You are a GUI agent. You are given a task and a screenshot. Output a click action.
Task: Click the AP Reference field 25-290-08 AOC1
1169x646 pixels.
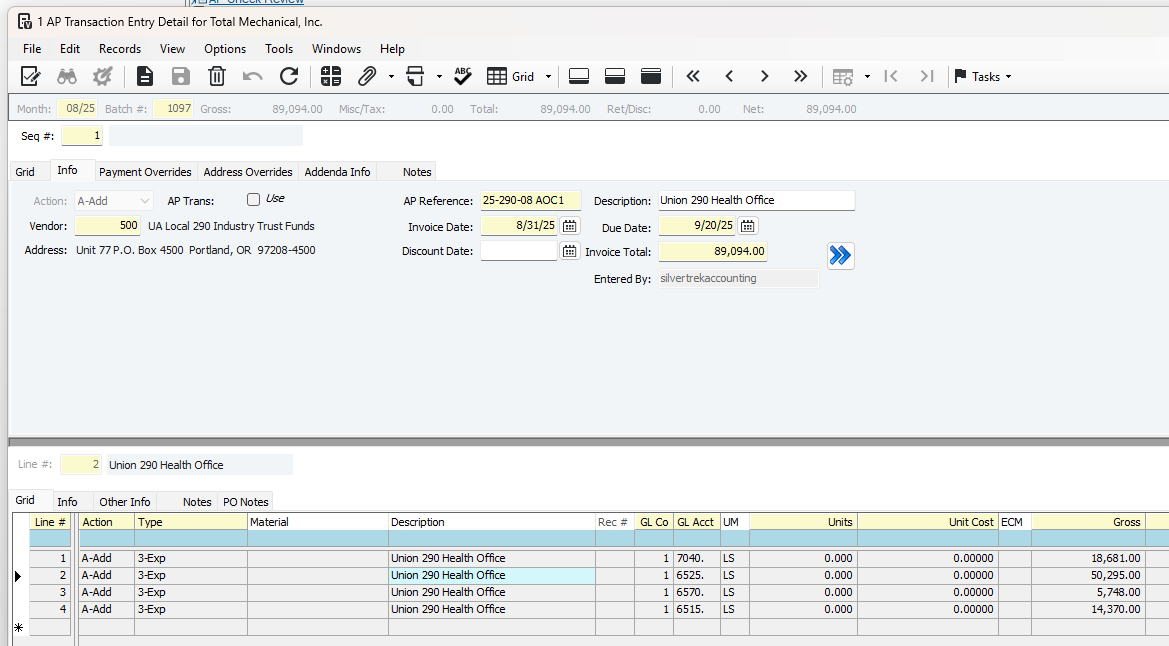point(531,200)
